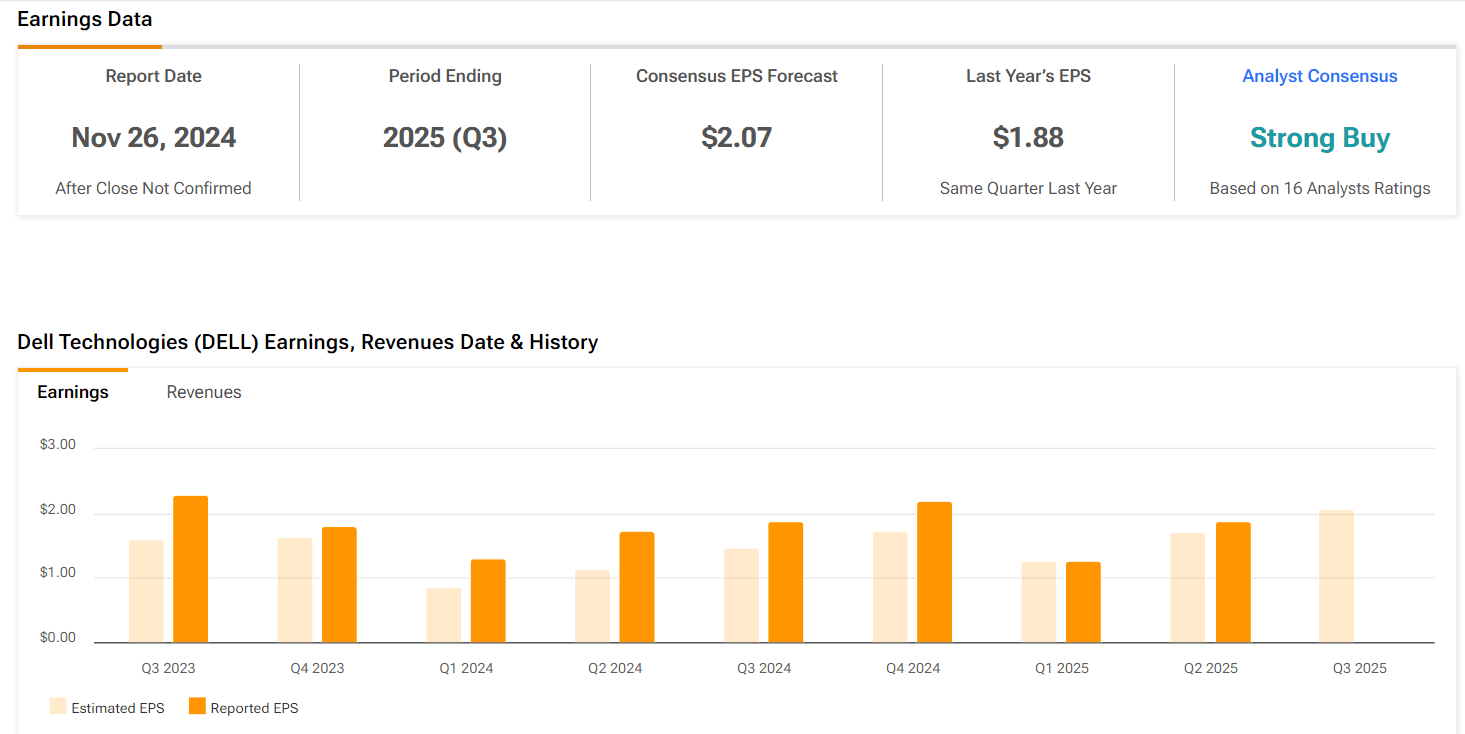
Task: Click 'Based on 16 Analysts Ratings' text
Action: point(1320,188)
